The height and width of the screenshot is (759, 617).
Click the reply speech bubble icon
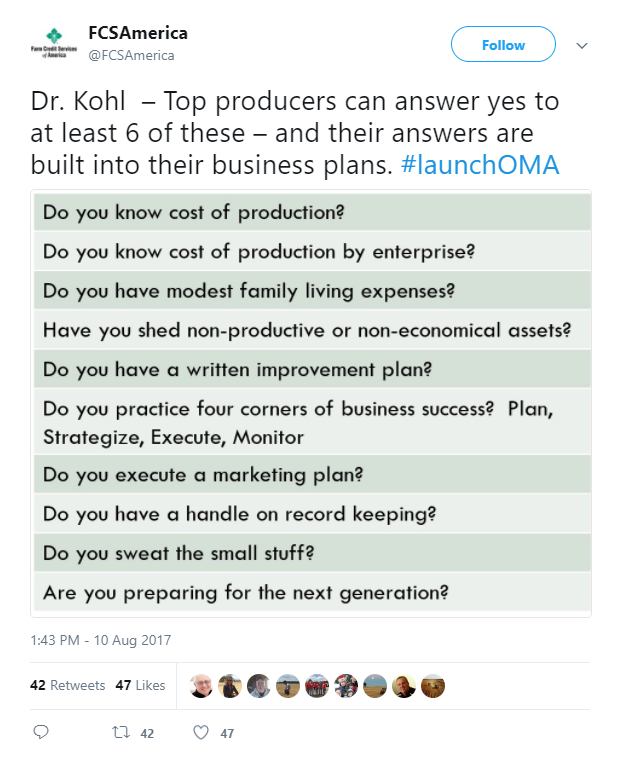(41, 732)
